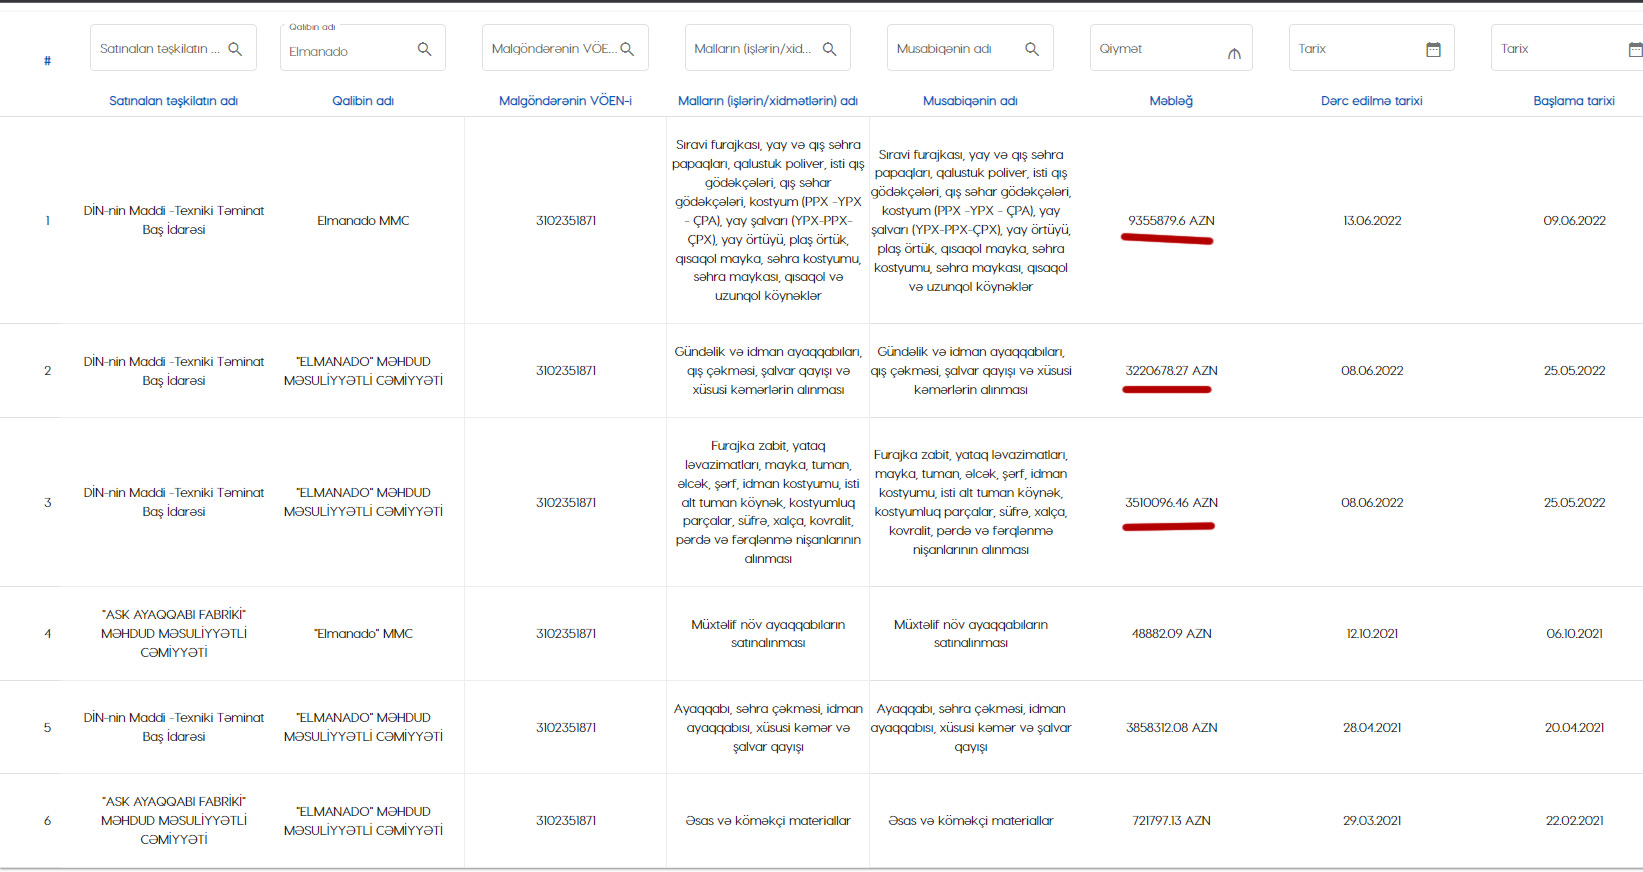This screenshot has height=872, width=1643.
Task: Open calendar for Dərc edilmə tarixi filter
Action: pos(1433,49)
